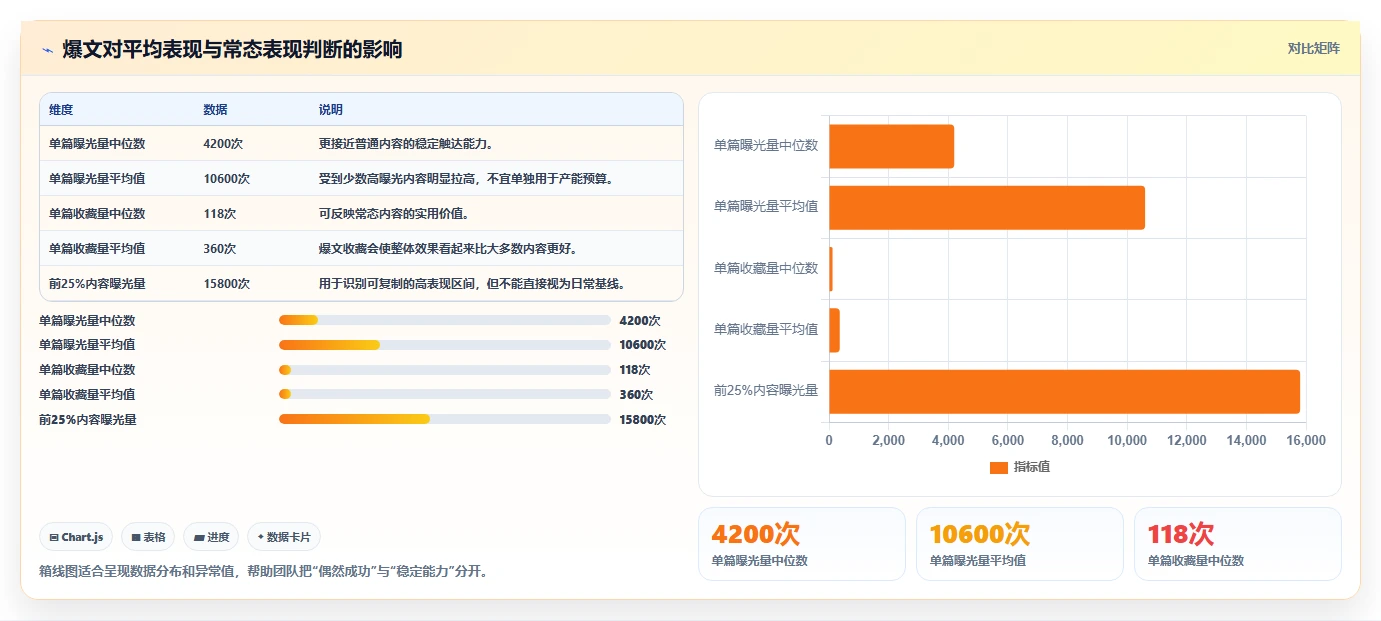
Task: Click table cell 单篇曝光量平均值 in second row
Action: (97, 178)
